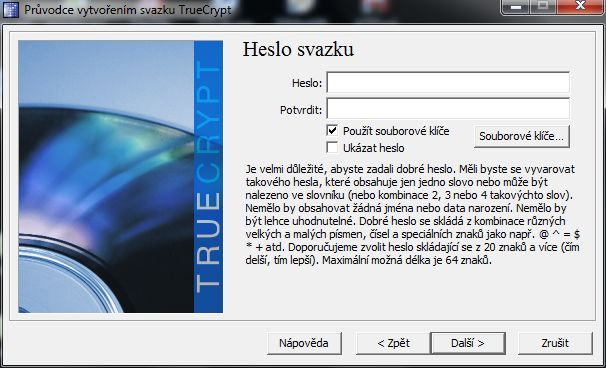The width and height of the screenshot is (606, 368).
Task: Proceed with the Další > button
Action: click(x=468, y=343)
